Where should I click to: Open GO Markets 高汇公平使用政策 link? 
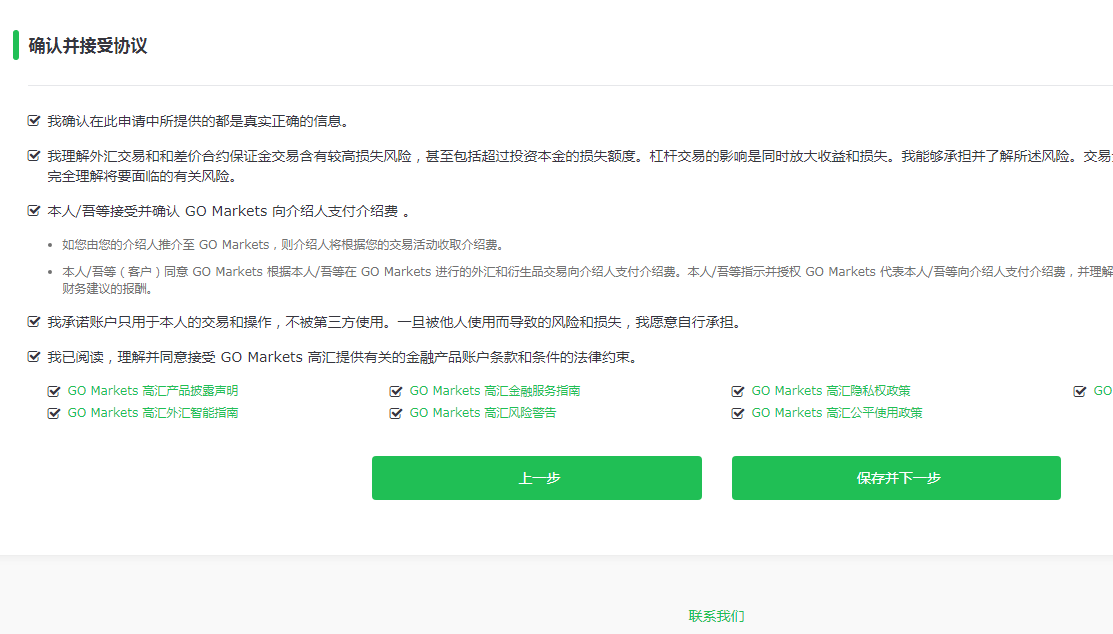(x=837, y=412)
